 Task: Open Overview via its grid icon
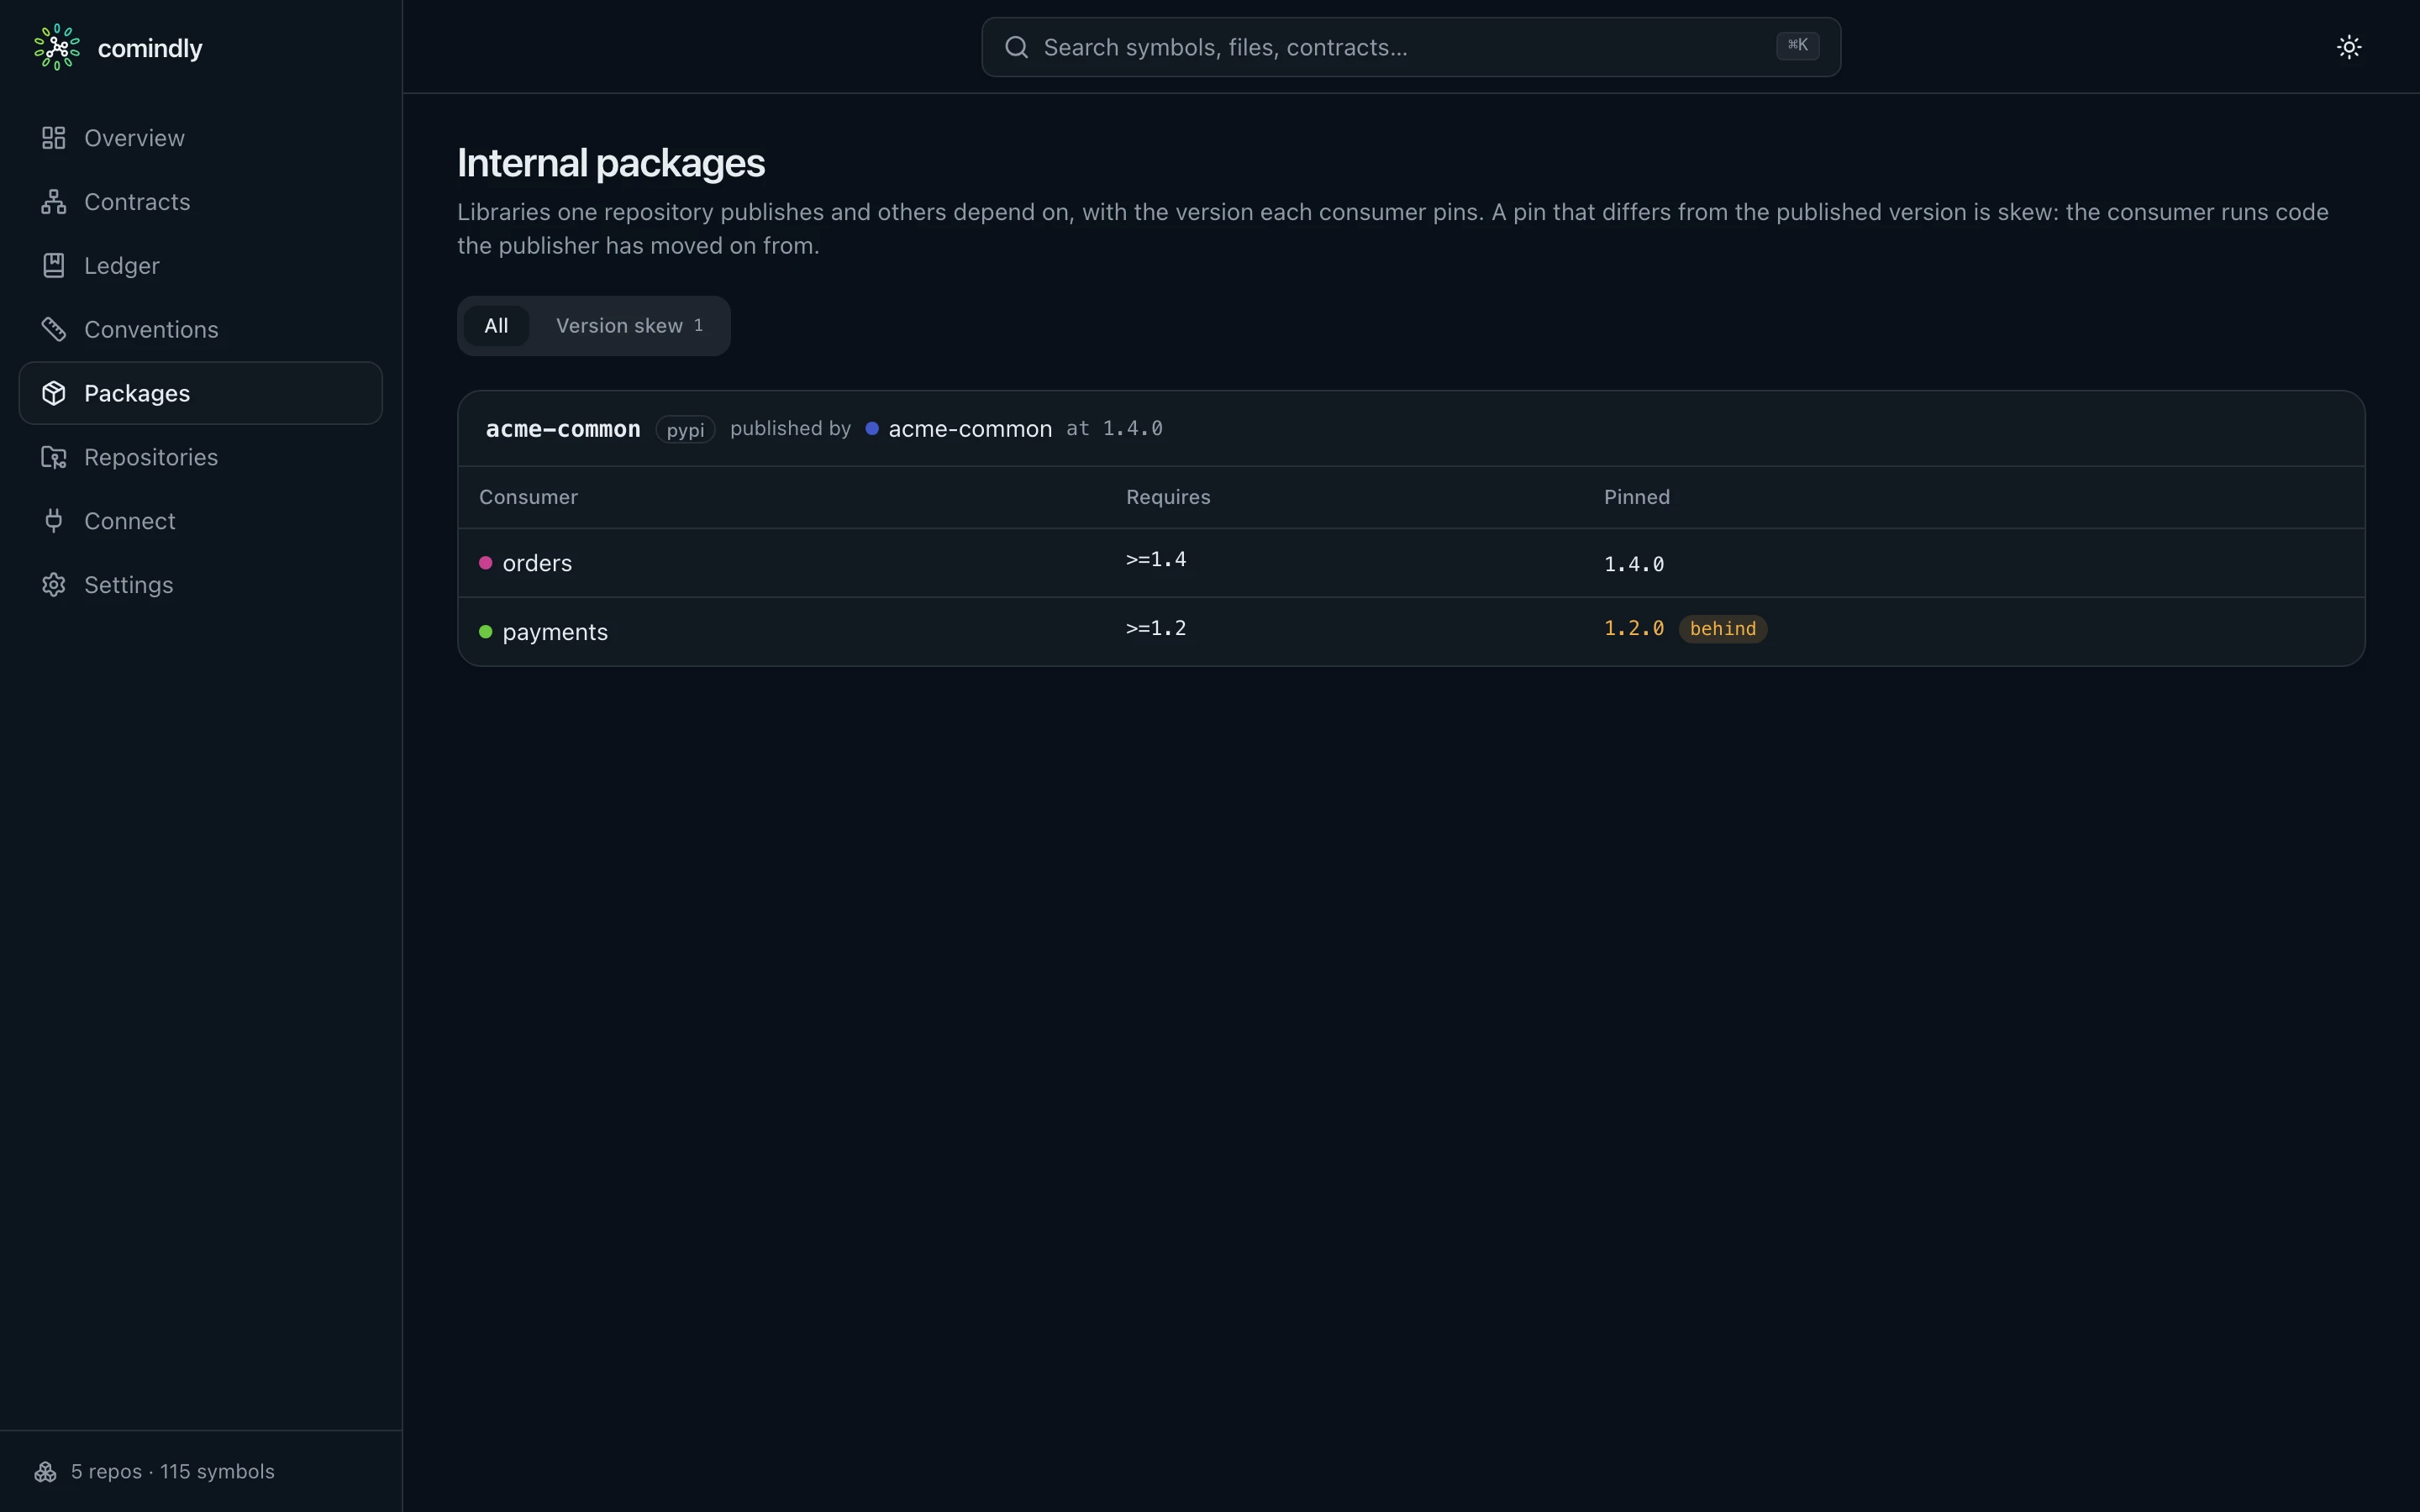pos(54,138)
